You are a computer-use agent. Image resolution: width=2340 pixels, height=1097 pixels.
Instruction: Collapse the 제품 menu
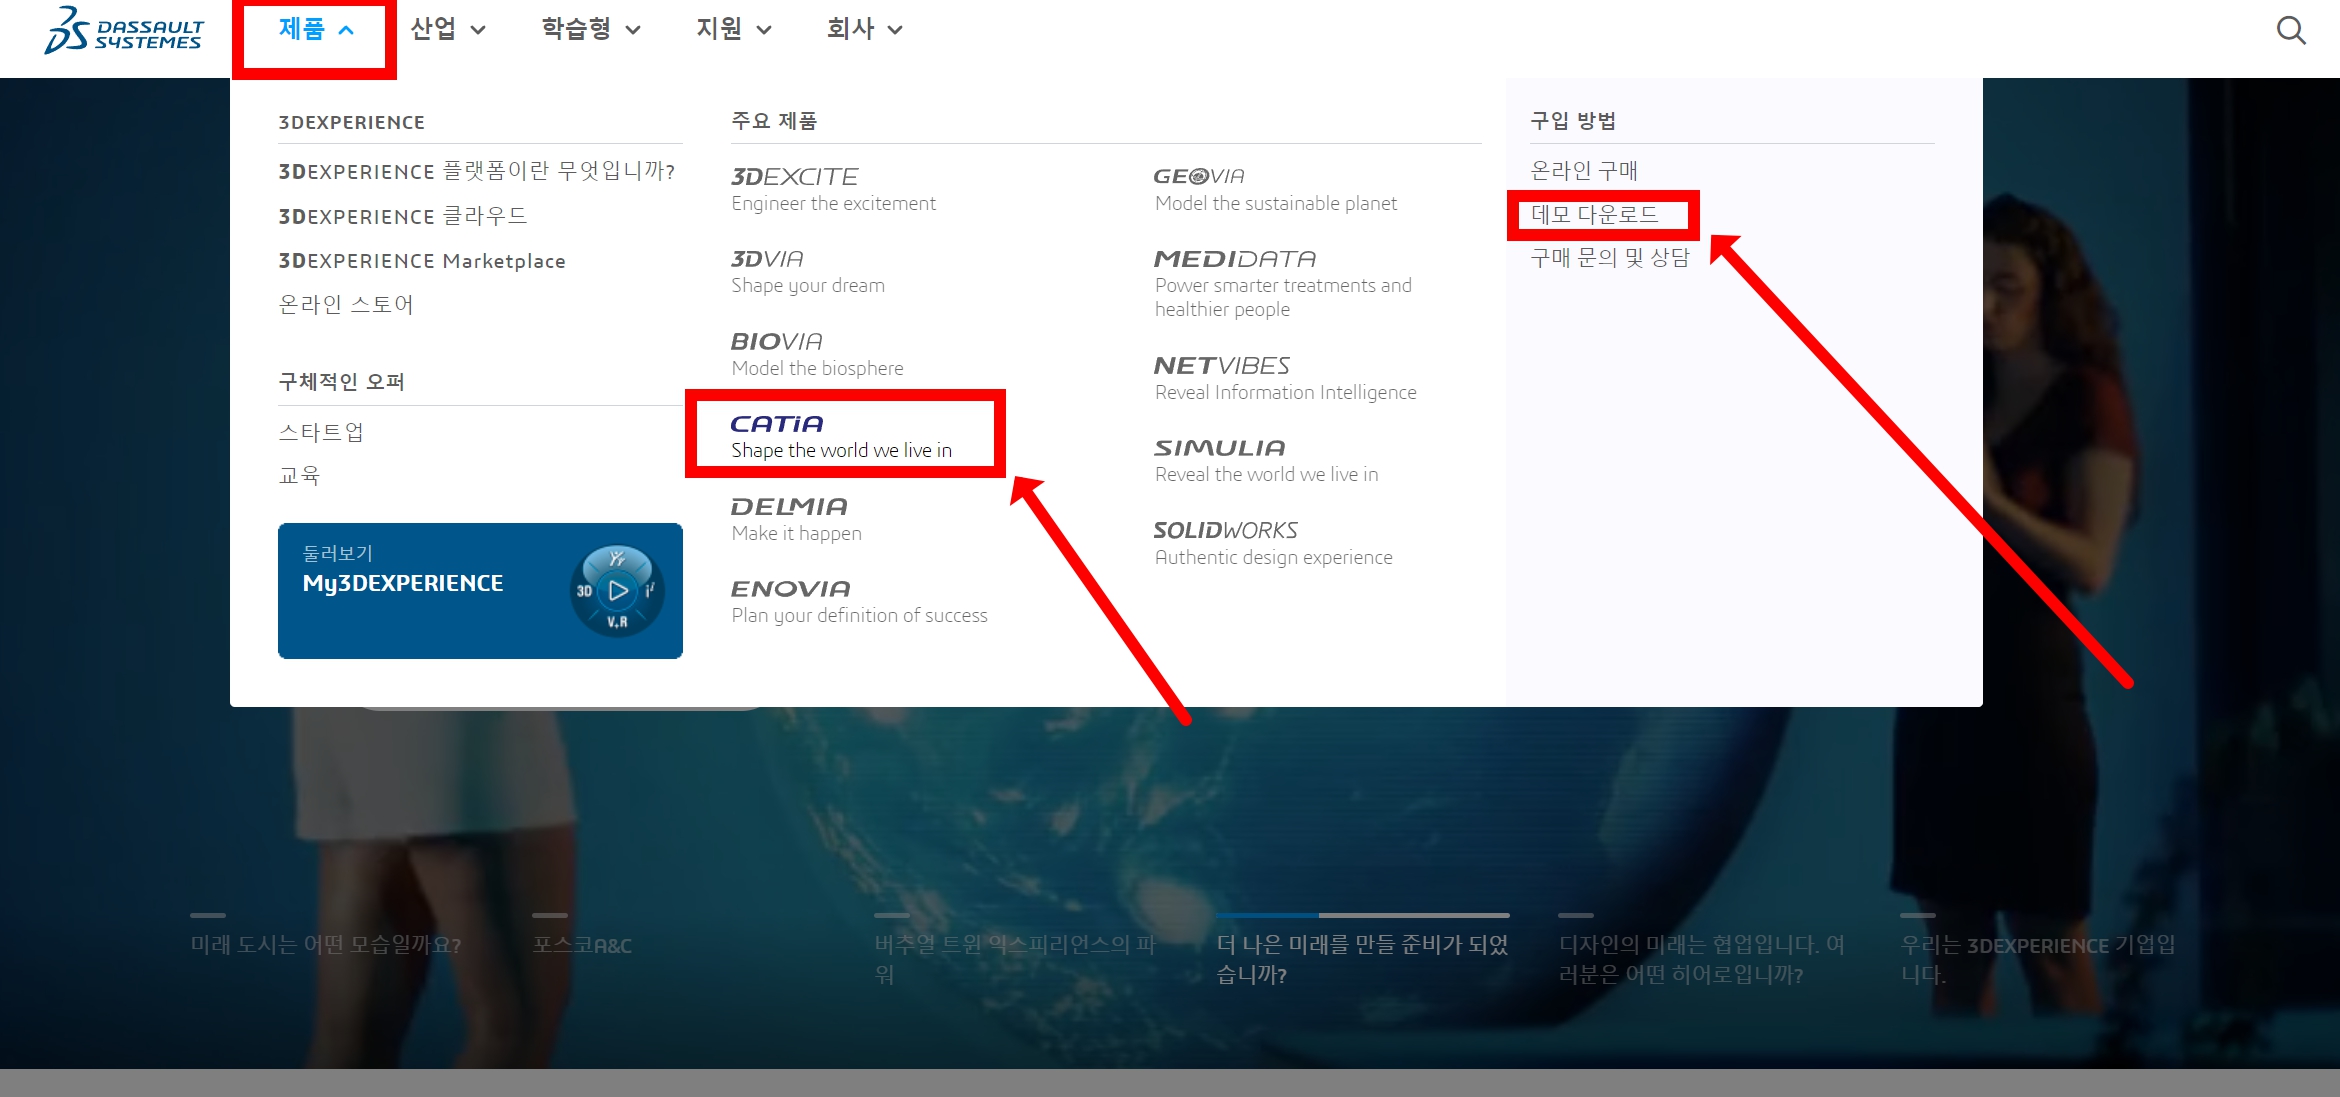click(x=316, y=29)
